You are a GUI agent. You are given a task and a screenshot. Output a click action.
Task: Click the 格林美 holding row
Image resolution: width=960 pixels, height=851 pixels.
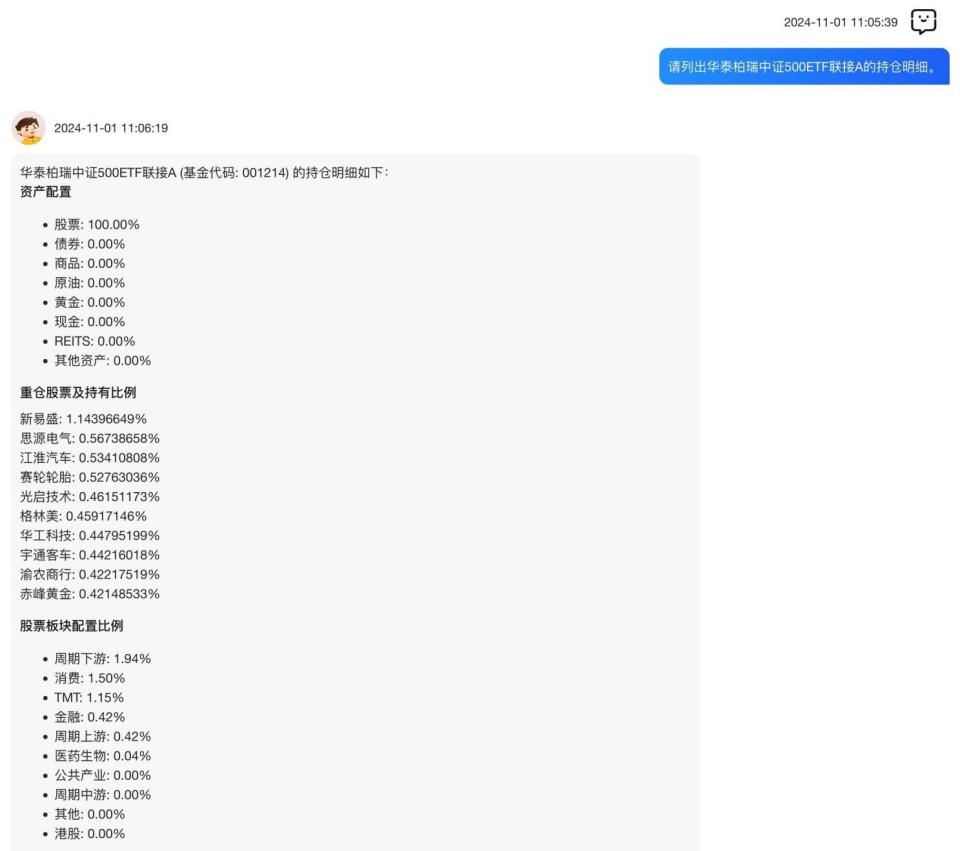83,516
